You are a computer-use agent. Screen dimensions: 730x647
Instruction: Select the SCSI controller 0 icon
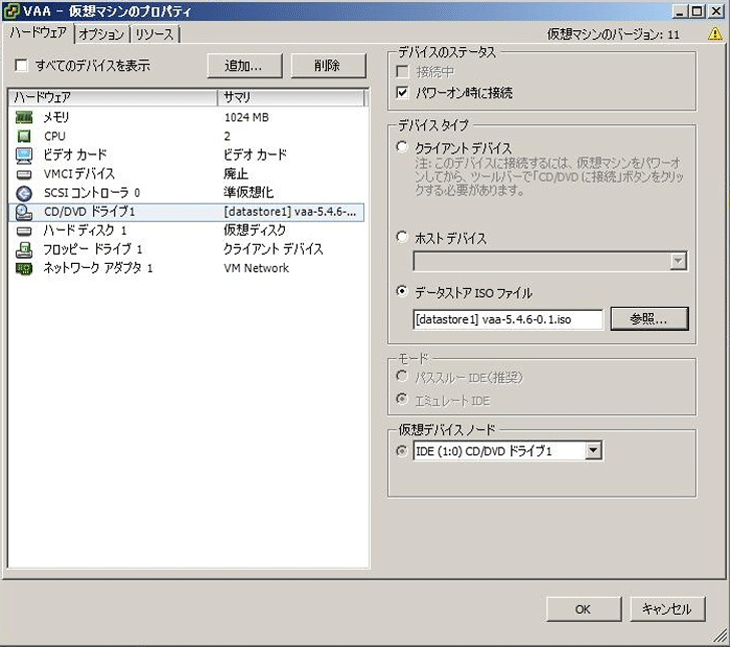point(25,192)
